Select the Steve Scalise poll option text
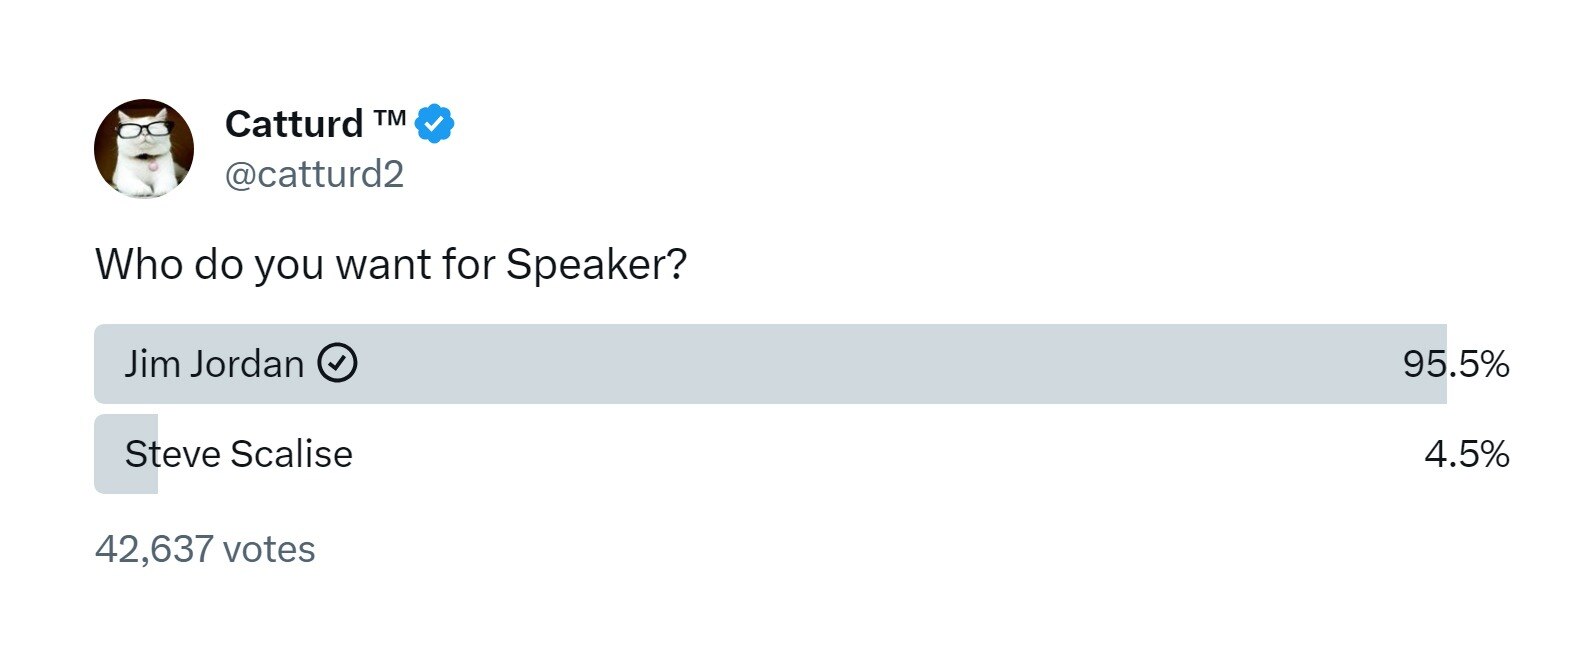Image resolution: width=1586 pixels, height=666 pixels. [238, 454]
